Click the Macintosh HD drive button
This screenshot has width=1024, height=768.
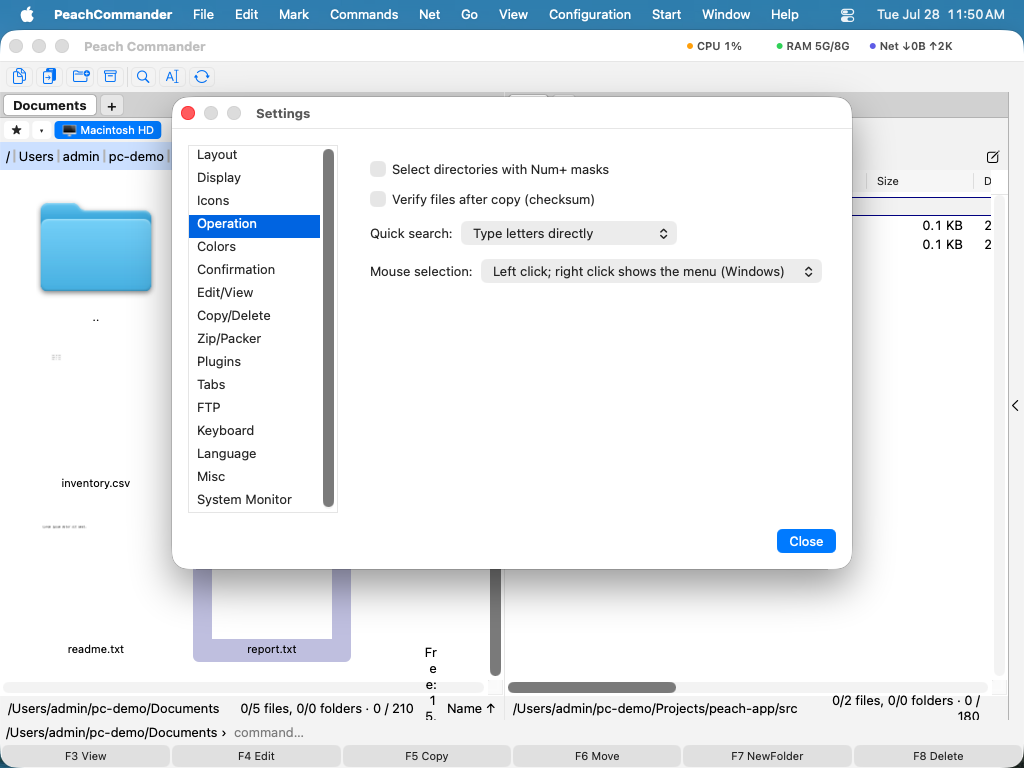(x=108, y=130)
